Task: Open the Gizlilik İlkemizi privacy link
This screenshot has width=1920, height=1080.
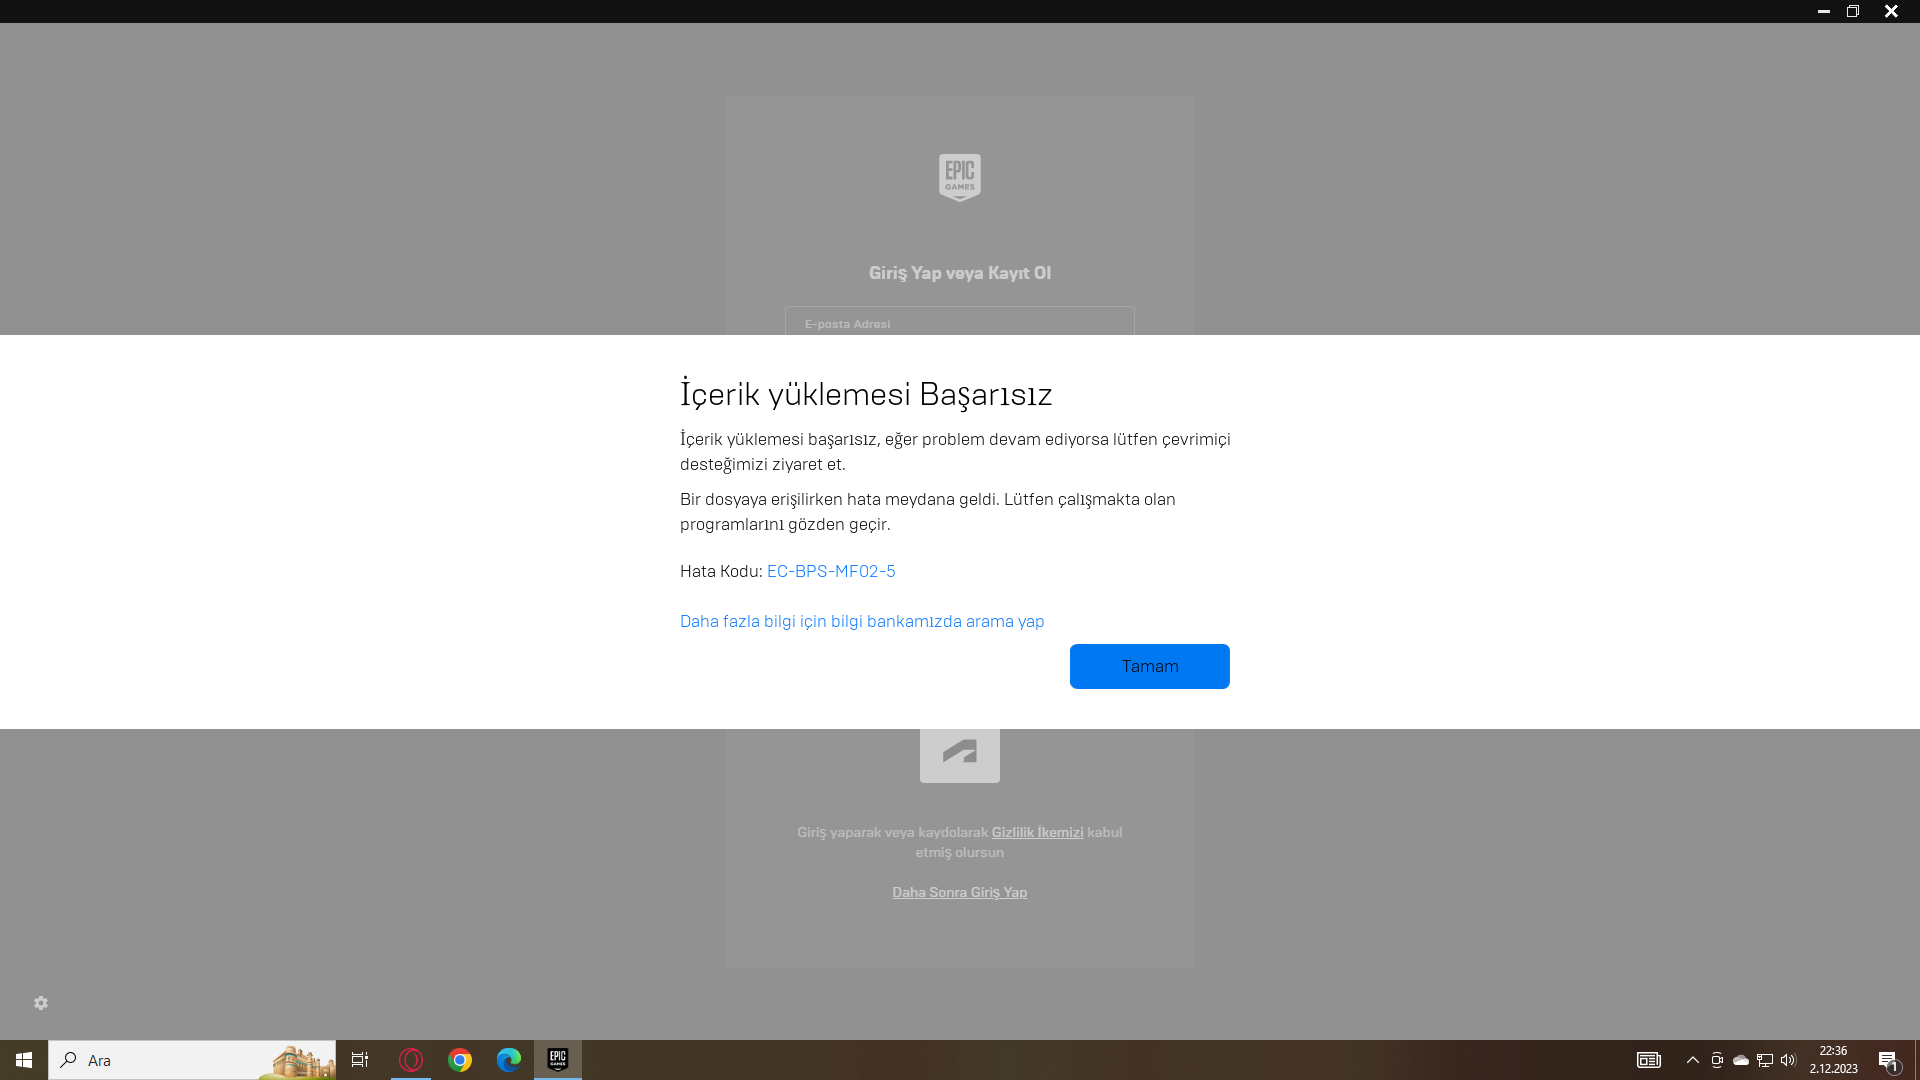Action: click(x=1037, y=832)
